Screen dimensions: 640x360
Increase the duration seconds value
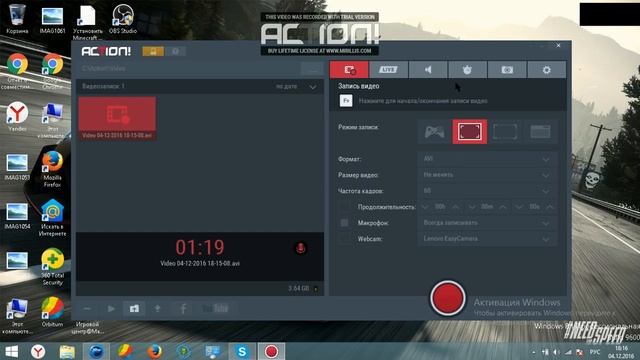pyautogui.click(x=550, y=207)
